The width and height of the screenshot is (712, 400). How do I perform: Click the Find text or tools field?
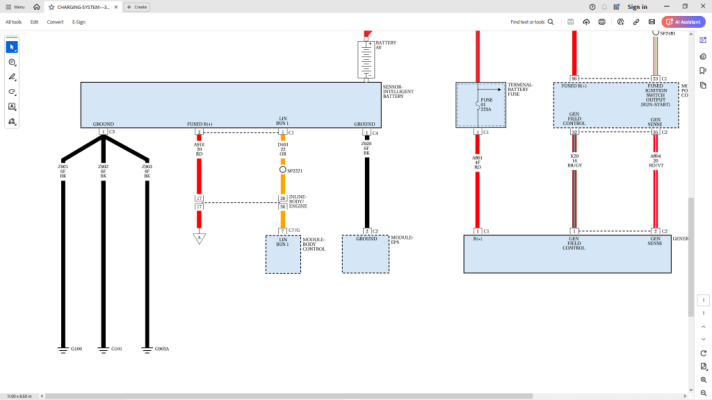pyautogui.click(x=527, y=22)
